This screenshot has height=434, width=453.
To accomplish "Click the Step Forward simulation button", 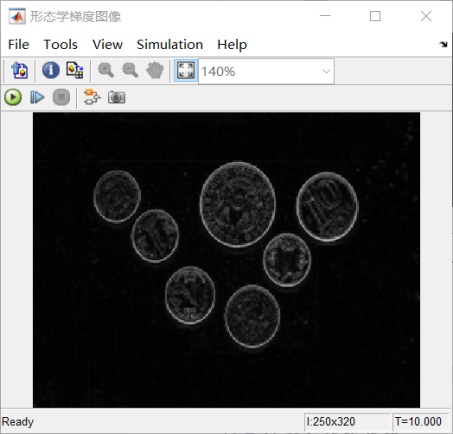I will [x=37, y=98].
